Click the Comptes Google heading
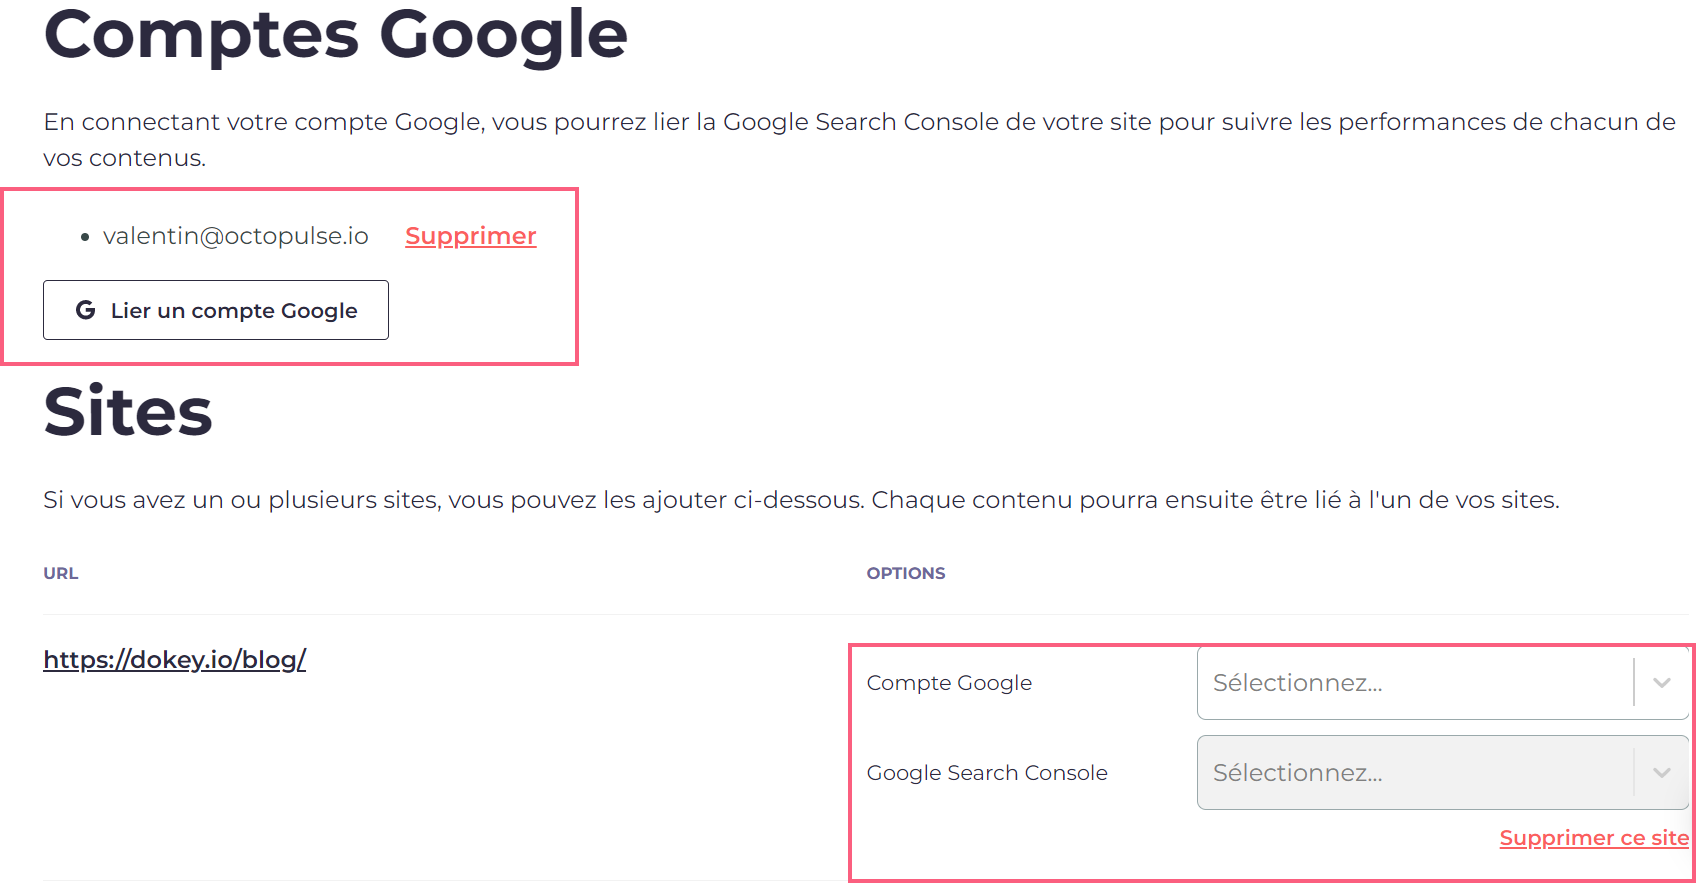 click(336, 34)
